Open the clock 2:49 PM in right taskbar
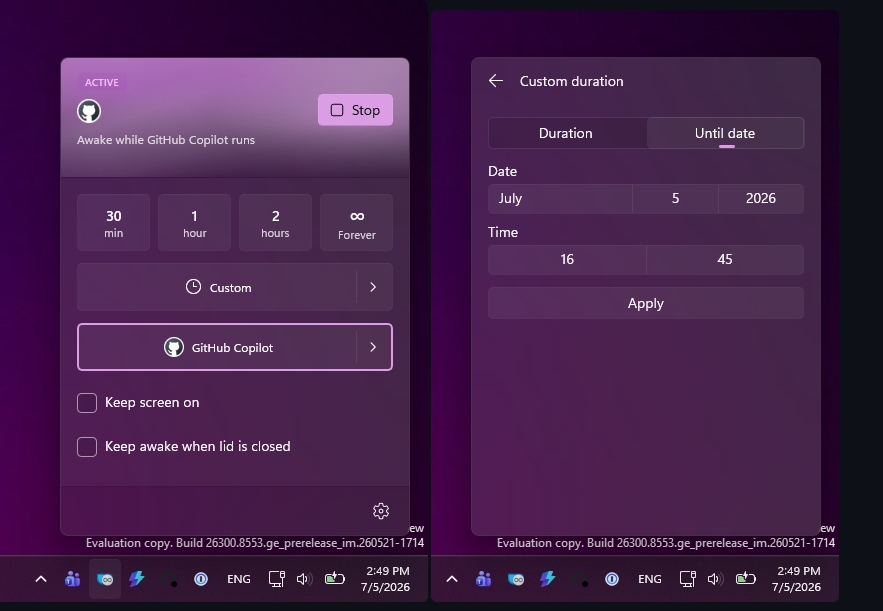 (x=797, y=579)
